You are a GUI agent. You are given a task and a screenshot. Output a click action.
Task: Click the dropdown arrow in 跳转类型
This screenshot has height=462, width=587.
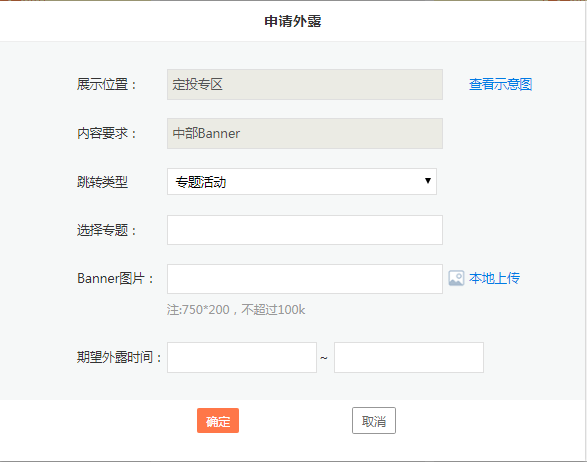point(428,181)
